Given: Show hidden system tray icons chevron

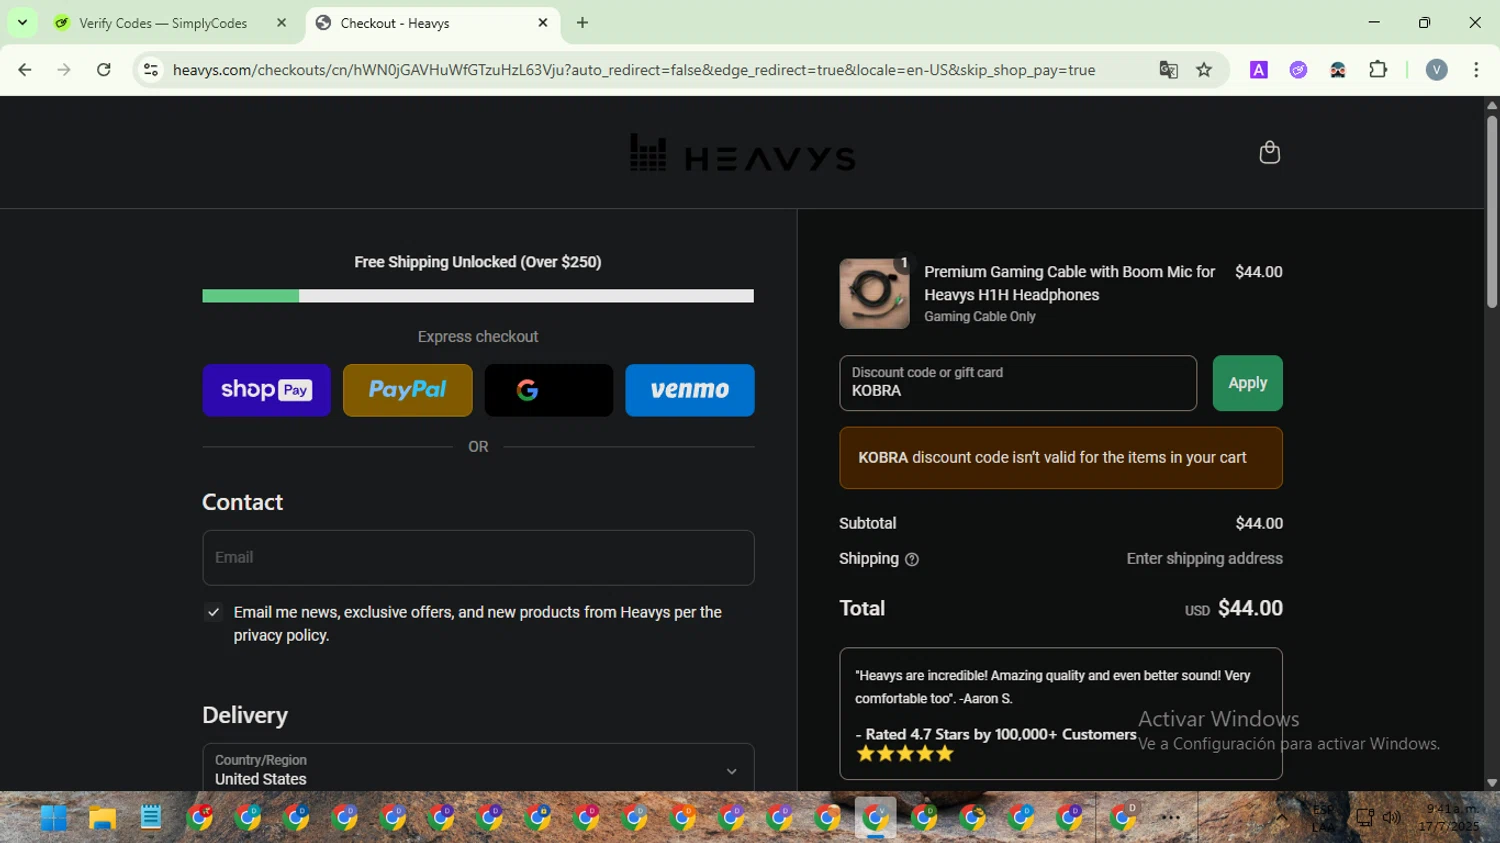Looking at the screenshot, I should point(1281,818).
